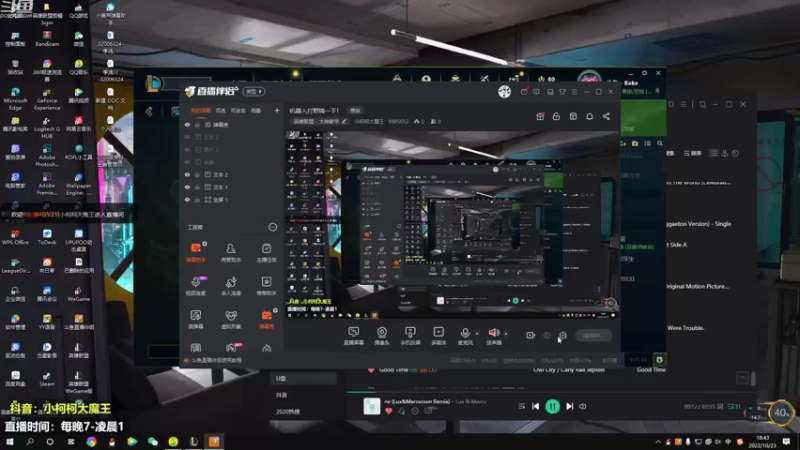
Task: Show hidden system tray icons
Action: click(x=658, y=441)
